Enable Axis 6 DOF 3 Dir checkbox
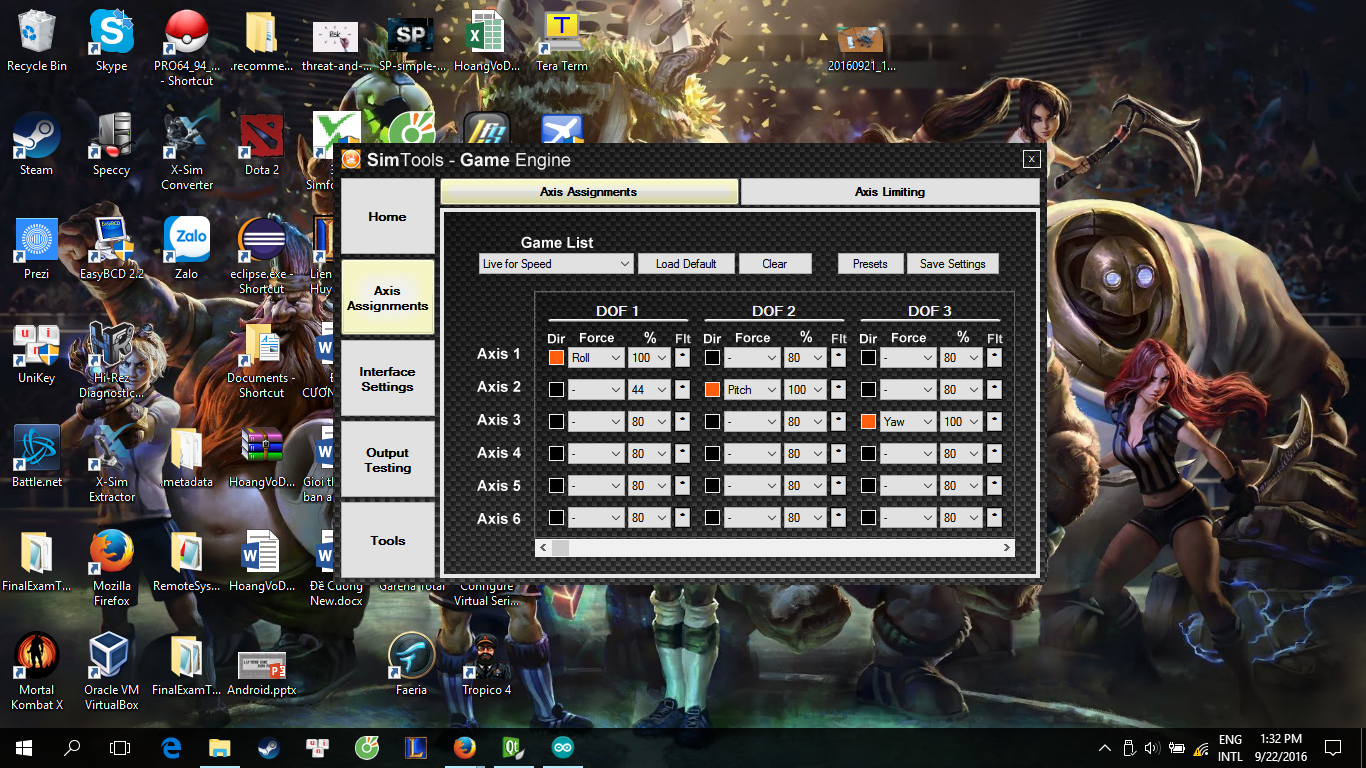 pyautogui.click(x=868, y=517)
